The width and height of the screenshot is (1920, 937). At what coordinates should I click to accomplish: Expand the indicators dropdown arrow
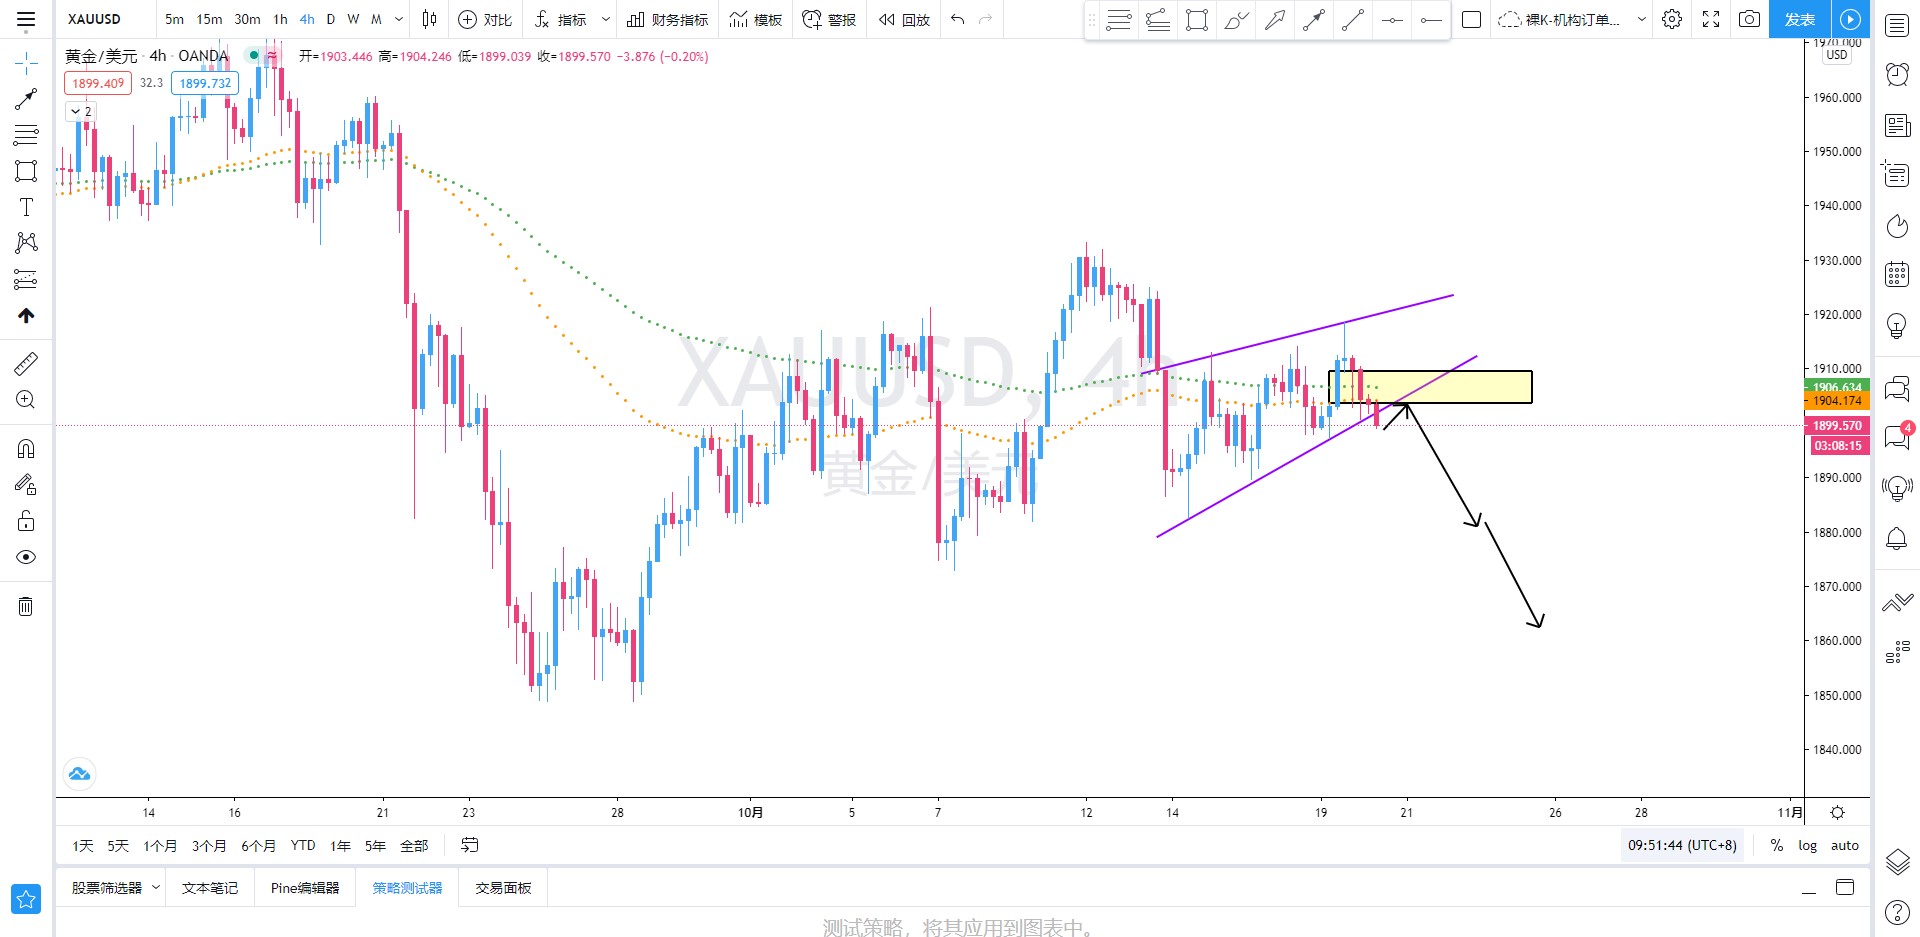pos(605,19)
